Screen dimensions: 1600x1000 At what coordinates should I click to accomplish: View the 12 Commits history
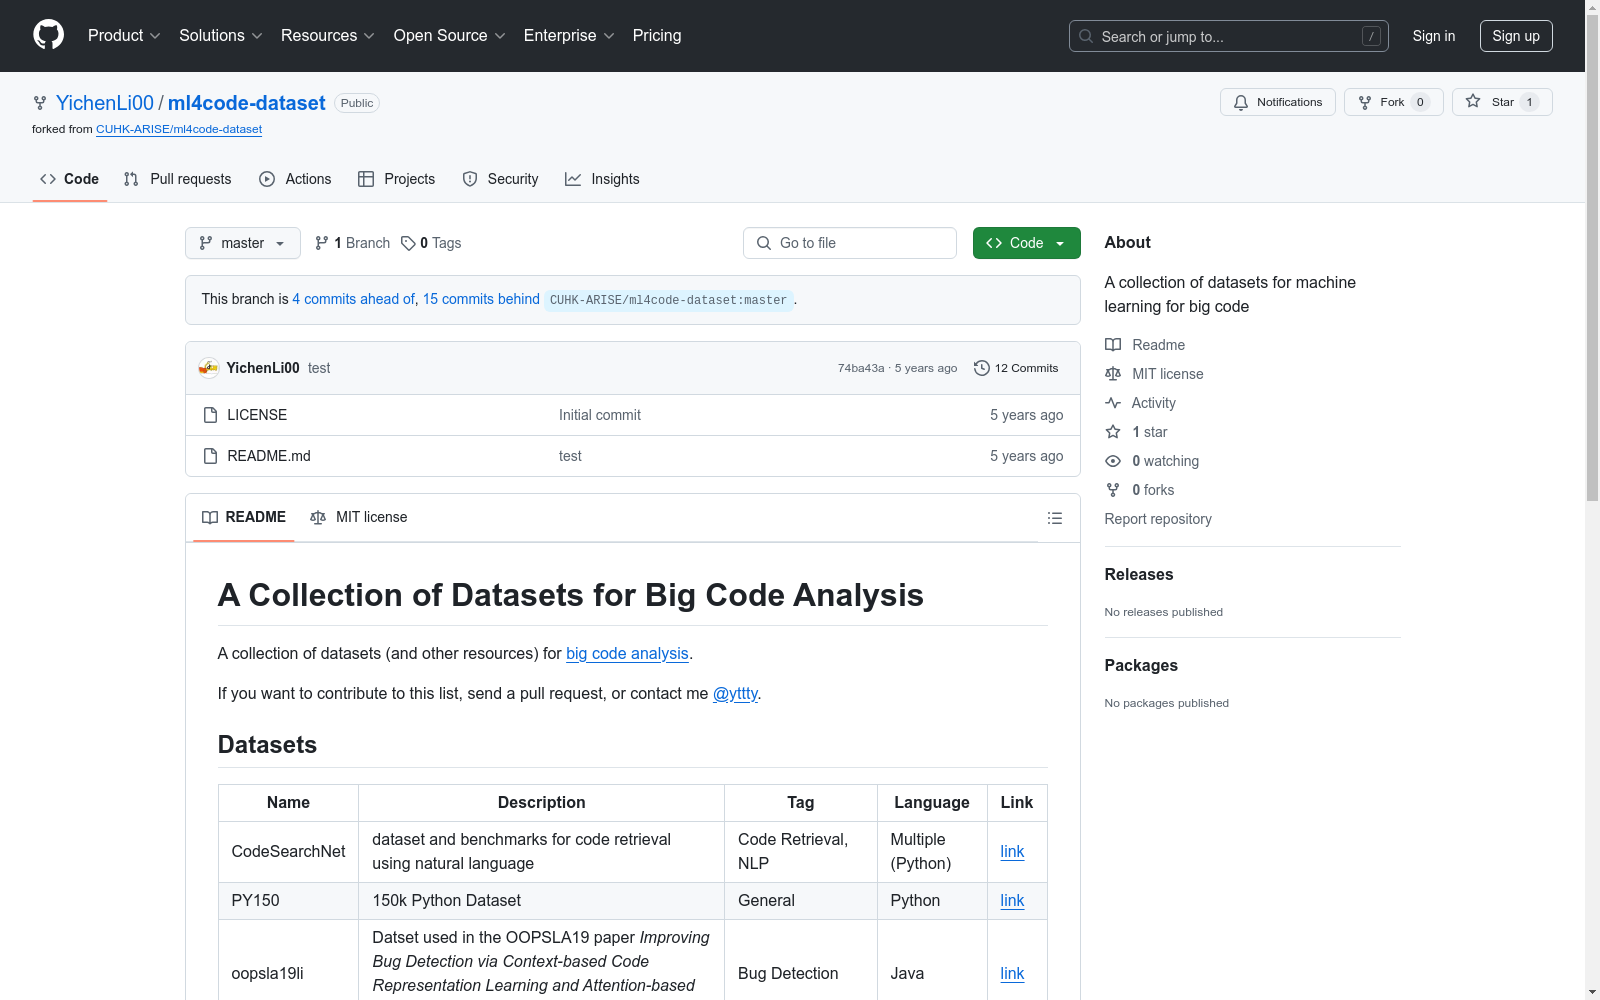tap(1016, 368)
